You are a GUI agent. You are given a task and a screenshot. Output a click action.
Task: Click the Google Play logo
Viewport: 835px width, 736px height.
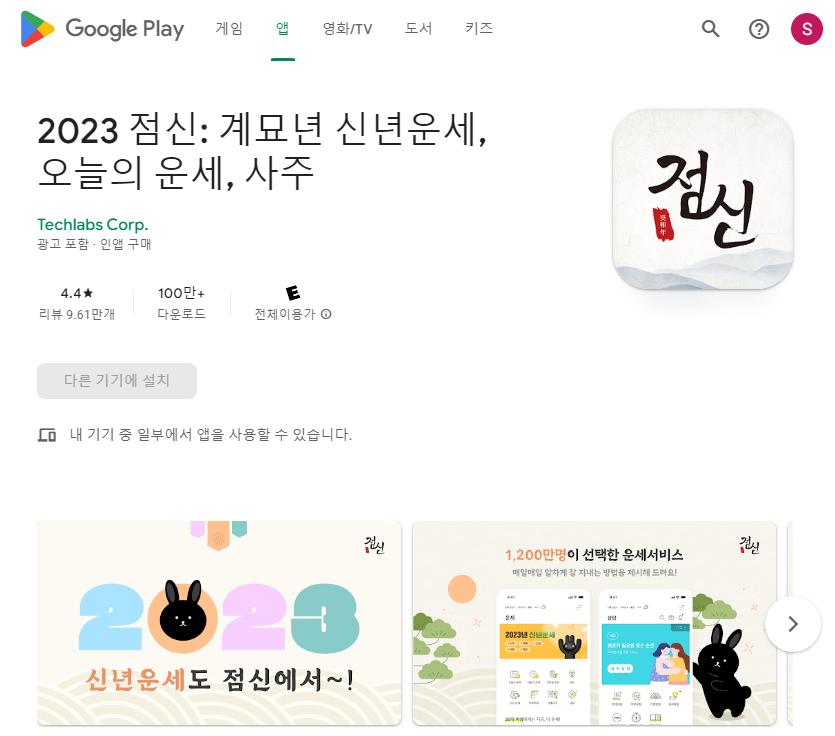(102, 29)
